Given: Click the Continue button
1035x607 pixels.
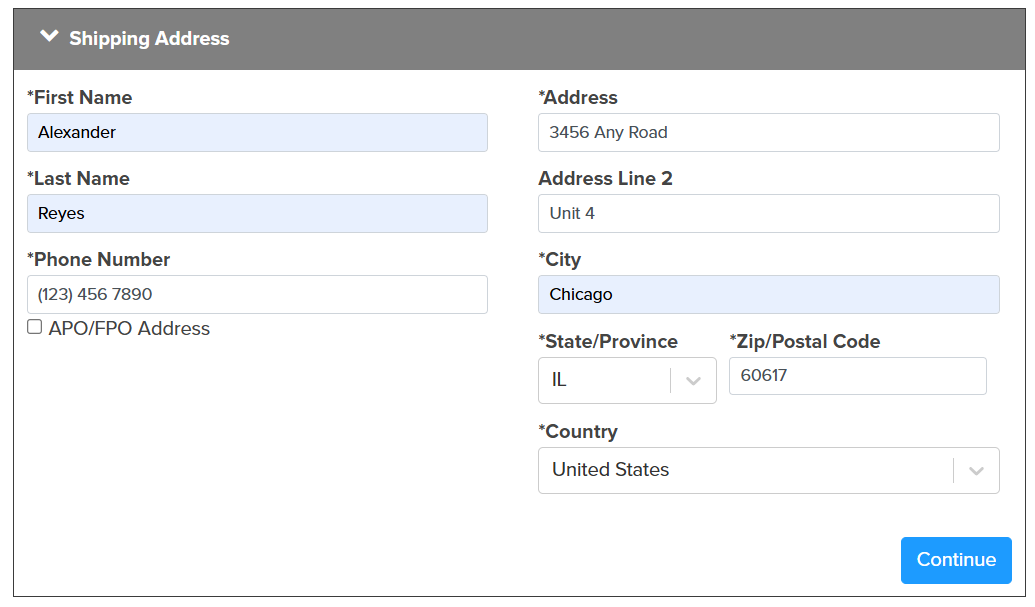Looking at the screenshot, I should pyautogui.click(x=956, y=560).
